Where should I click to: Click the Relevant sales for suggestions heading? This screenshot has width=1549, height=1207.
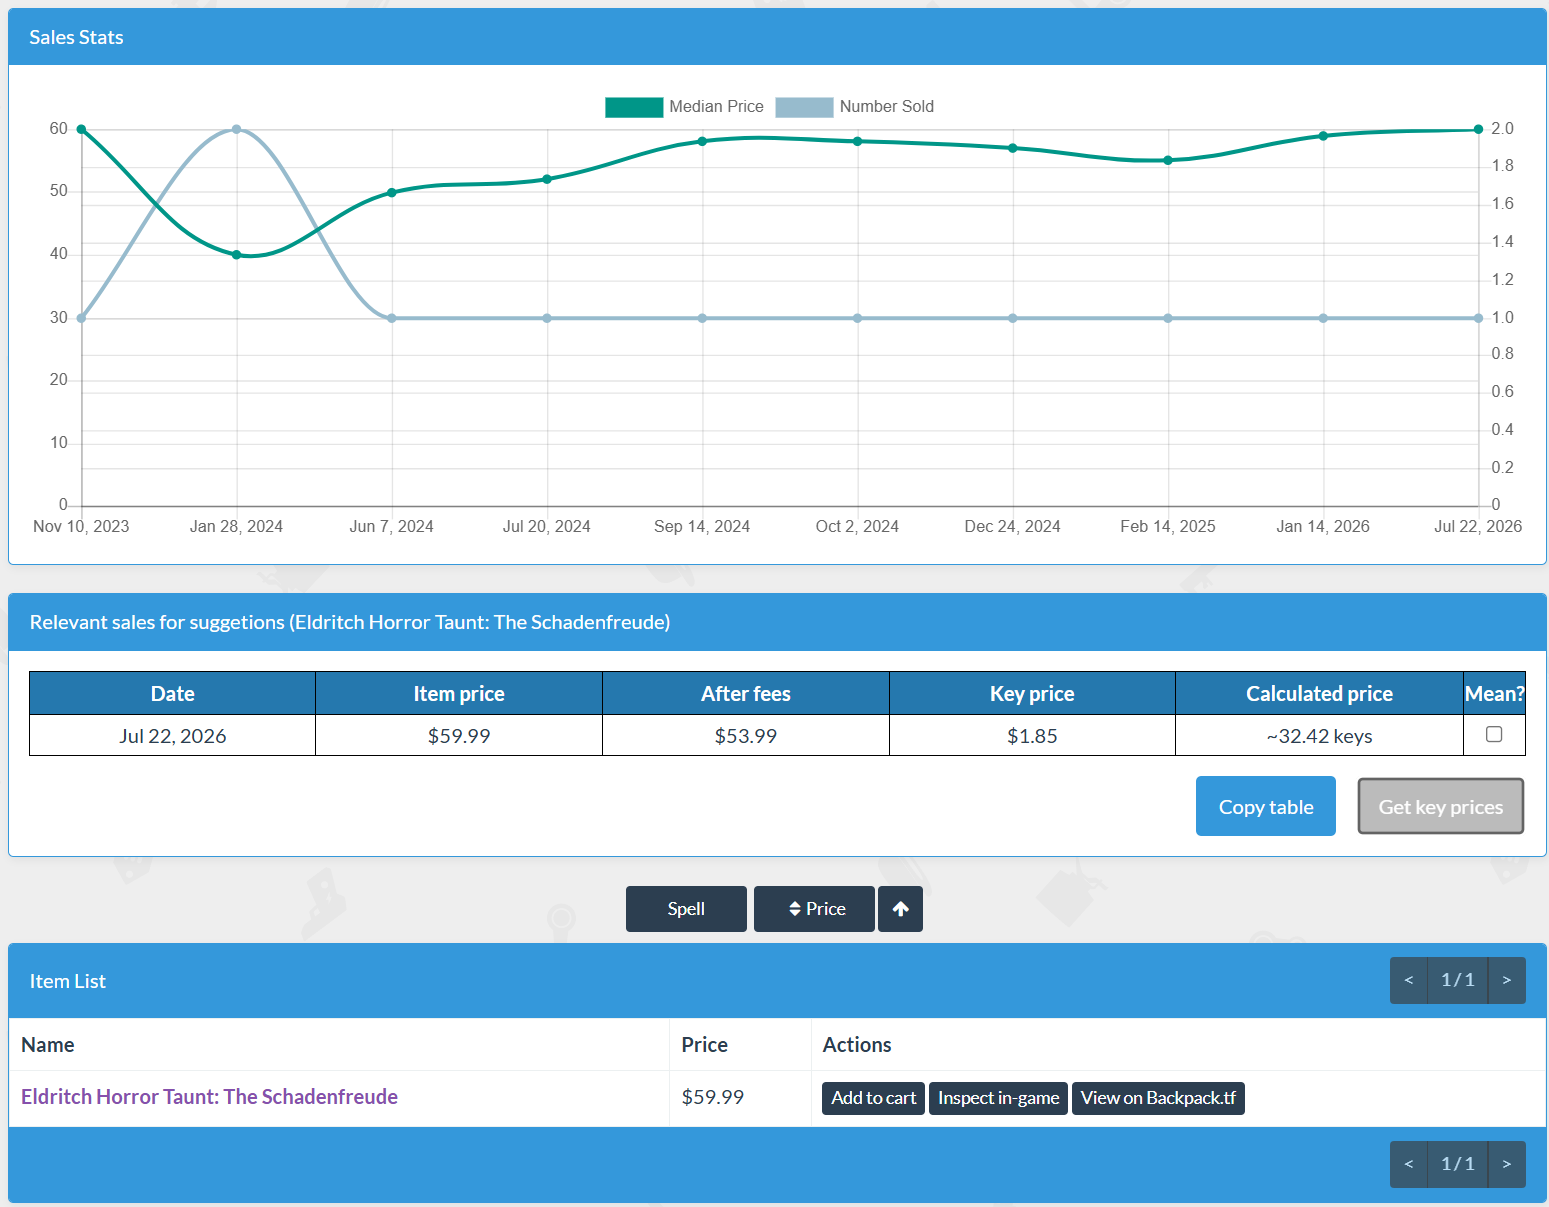[x=350, y=622]
